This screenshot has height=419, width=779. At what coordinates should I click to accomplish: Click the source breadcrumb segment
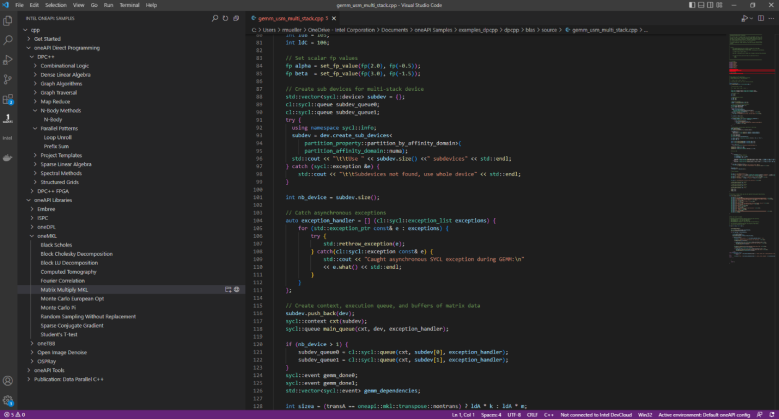[549, 30]
